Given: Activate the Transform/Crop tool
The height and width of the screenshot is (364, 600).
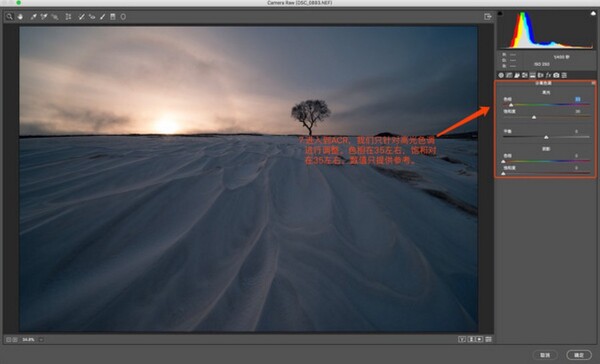Looking at the screenshot, I should 68,16.
